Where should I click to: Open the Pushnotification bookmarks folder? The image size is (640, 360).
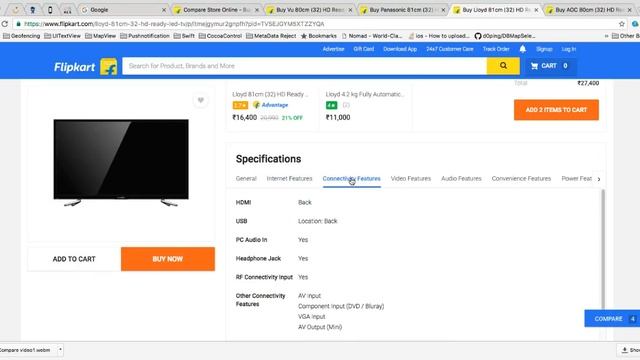pos(145,36)
